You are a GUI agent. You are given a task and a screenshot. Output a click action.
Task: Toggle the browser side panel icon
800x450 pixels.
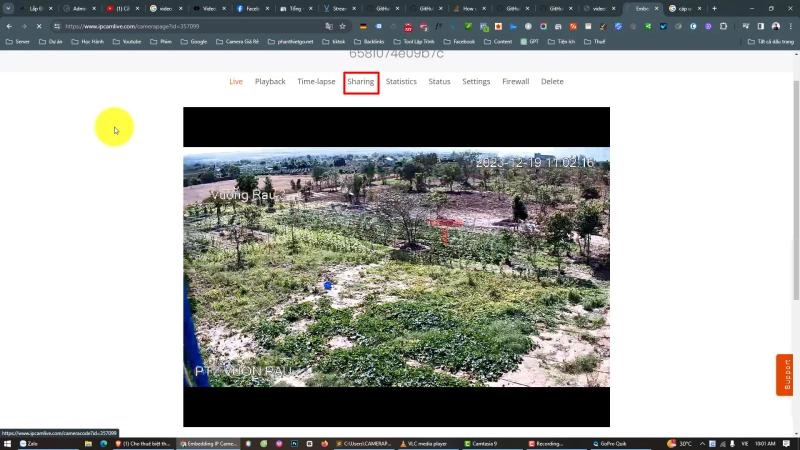tap(761, 26)
